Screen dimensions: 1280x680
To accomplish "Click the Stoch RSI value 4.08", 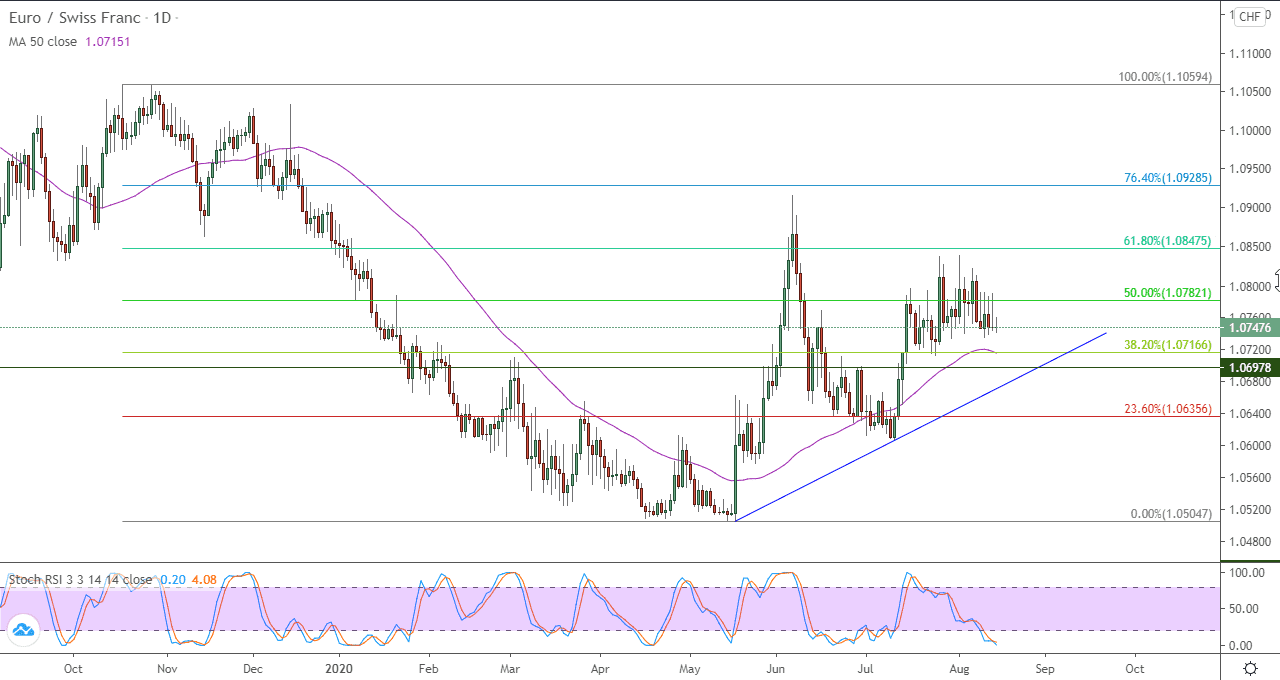I will tap(203, 579).
